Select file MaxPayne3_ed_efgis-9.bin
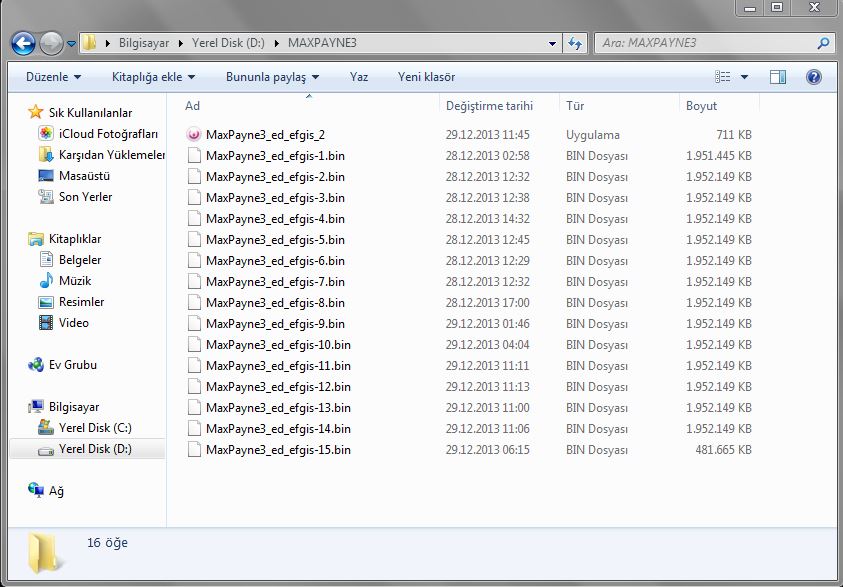Viewport: 843px width, 587px height. 275,324
